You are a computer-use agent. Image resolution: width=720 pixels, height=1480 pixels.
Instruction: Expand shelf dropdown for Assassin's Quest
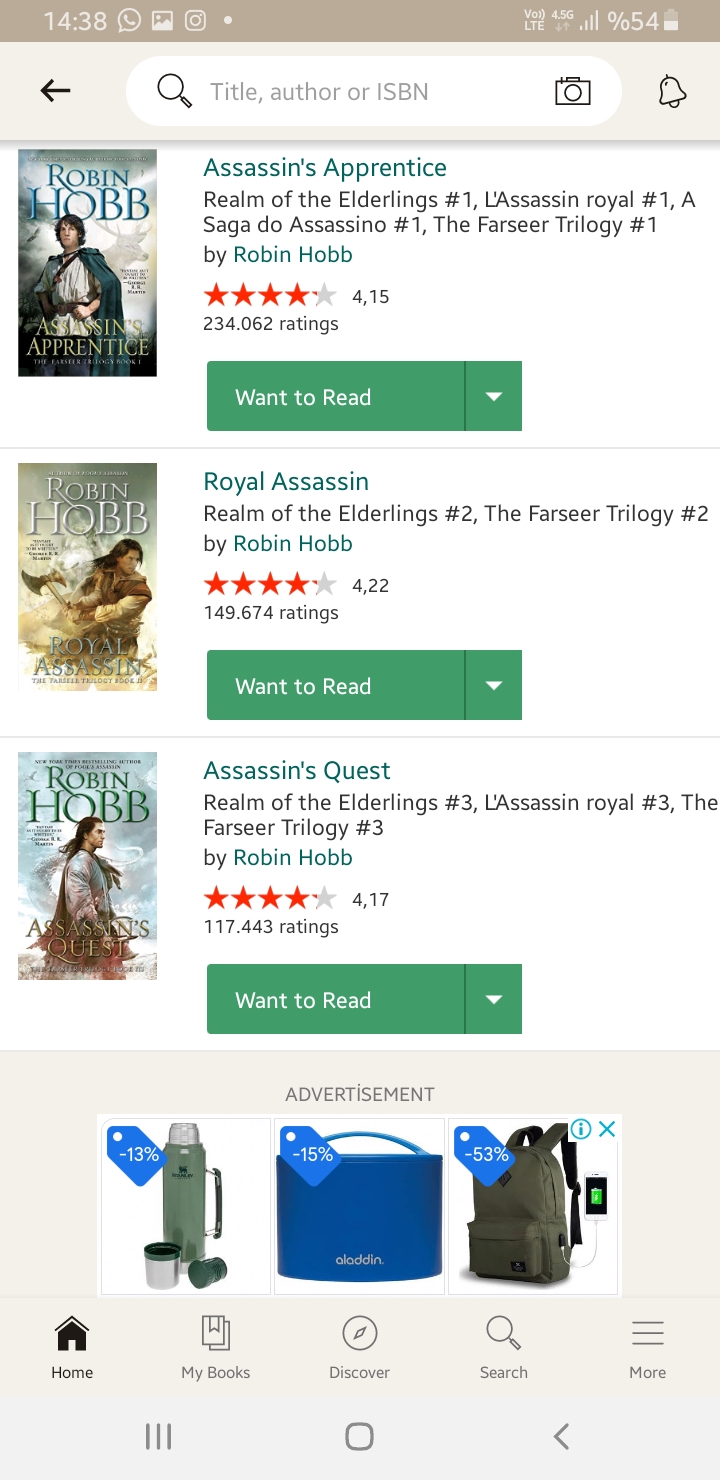tap(494, 999)
